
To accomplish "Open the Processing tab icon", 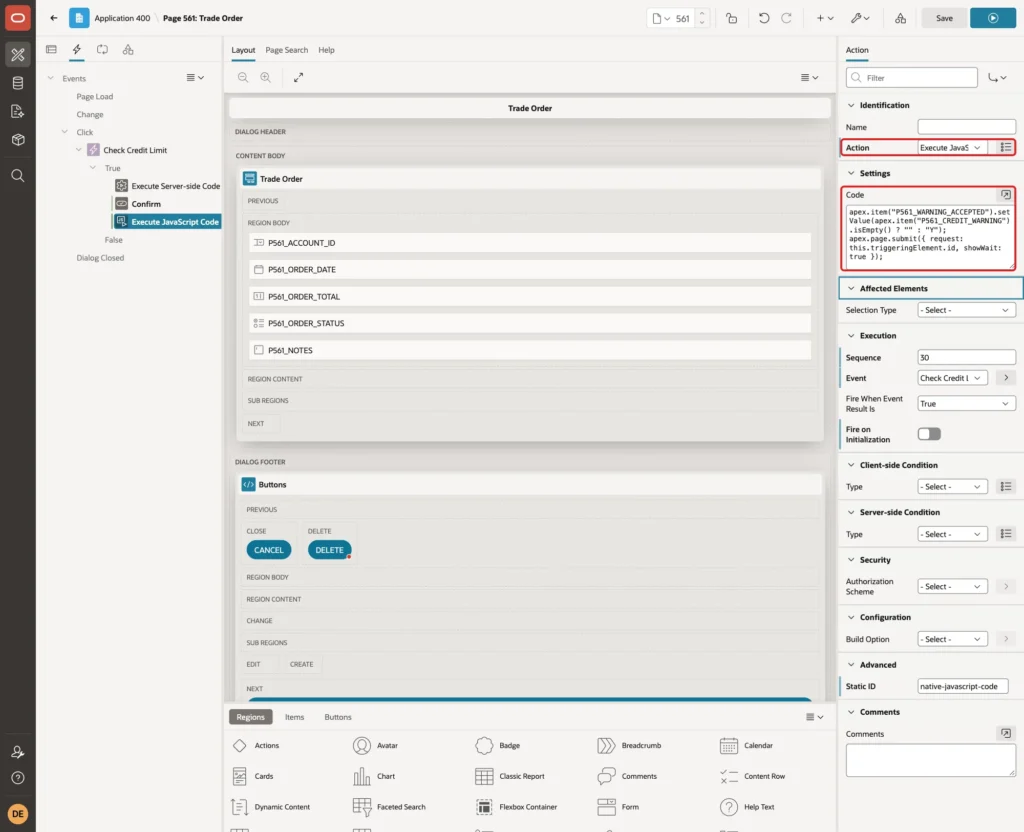I will pyautogui.click(x=102, y=50).
